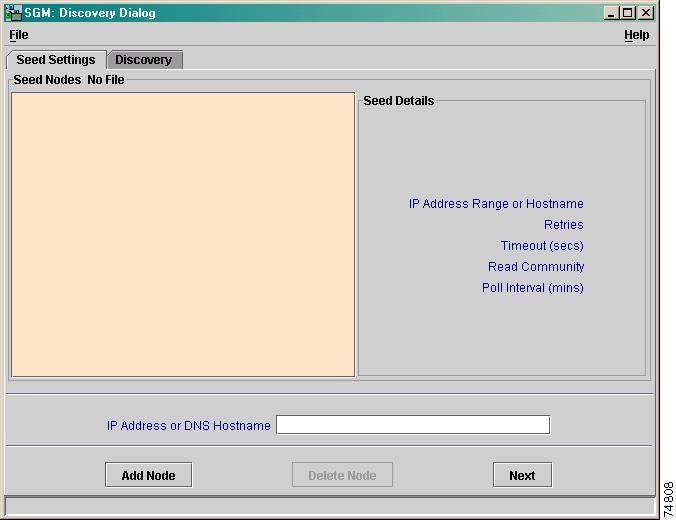
Task: Click the Poll Interval (mins) label
Action: [x=533, y=288]
